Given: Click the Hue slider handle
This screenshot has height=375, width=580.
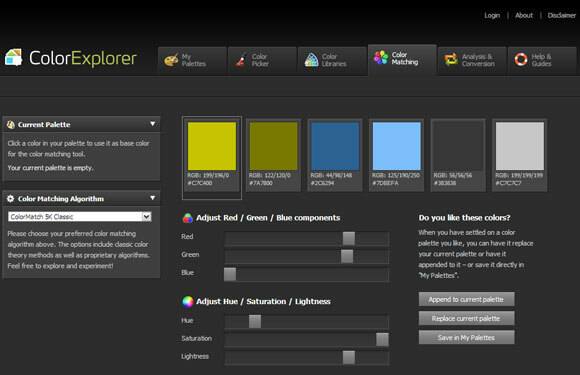Looking at the screenshot, I should point(255,321).
